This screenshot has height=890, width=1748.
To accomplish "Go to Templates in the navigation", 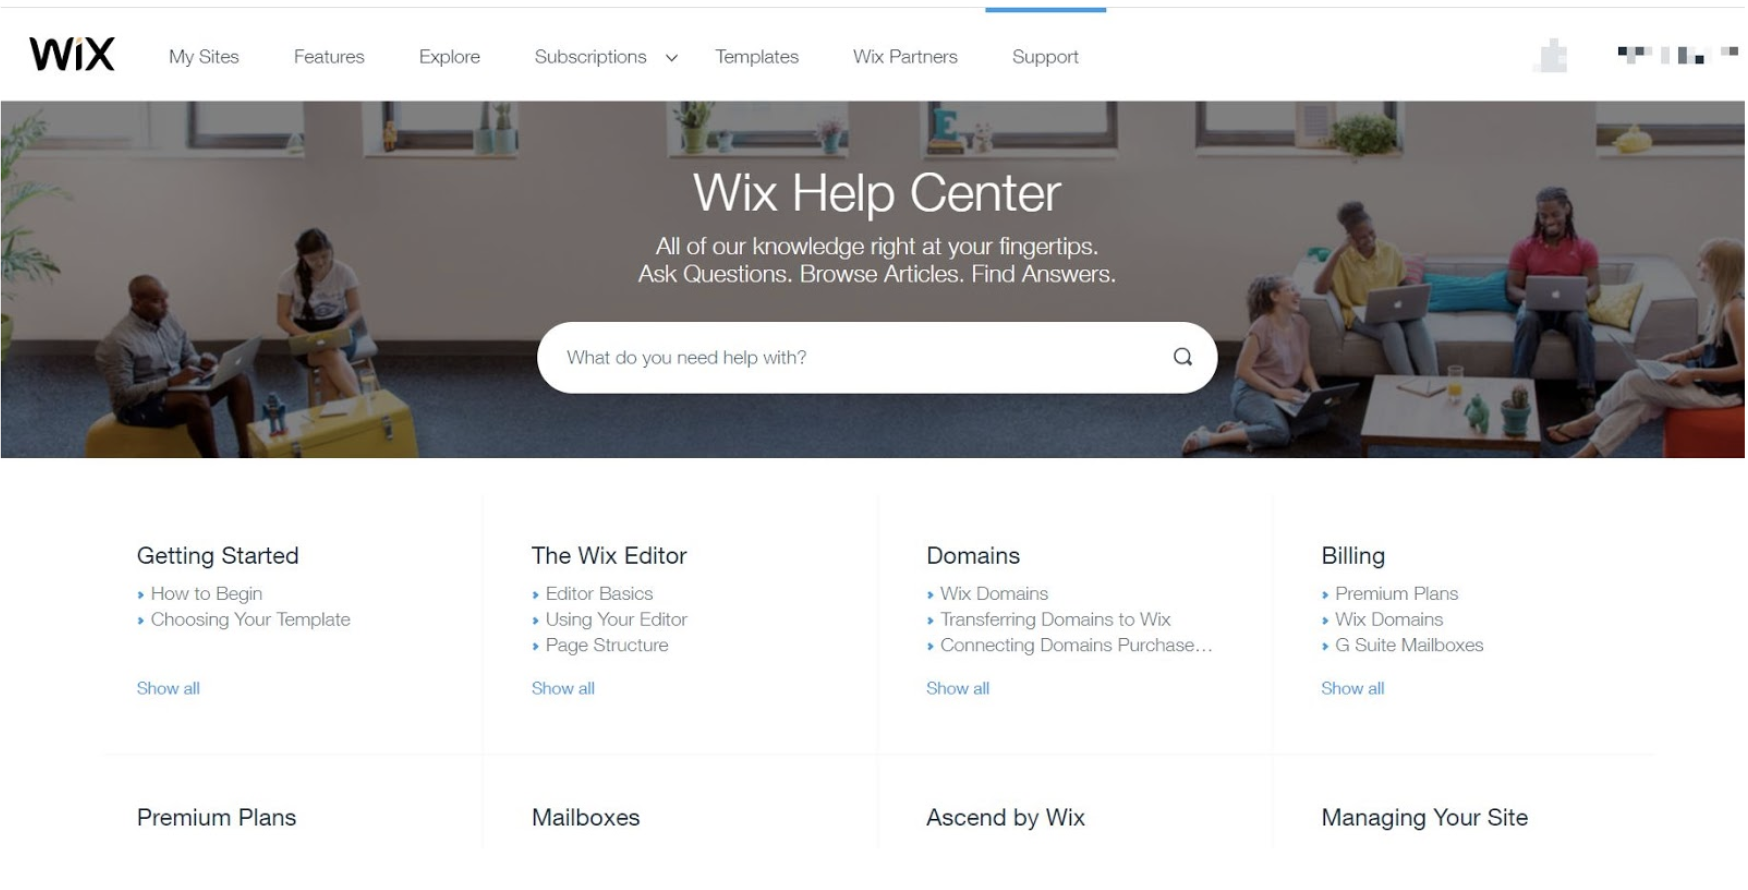I will point(757,57).
